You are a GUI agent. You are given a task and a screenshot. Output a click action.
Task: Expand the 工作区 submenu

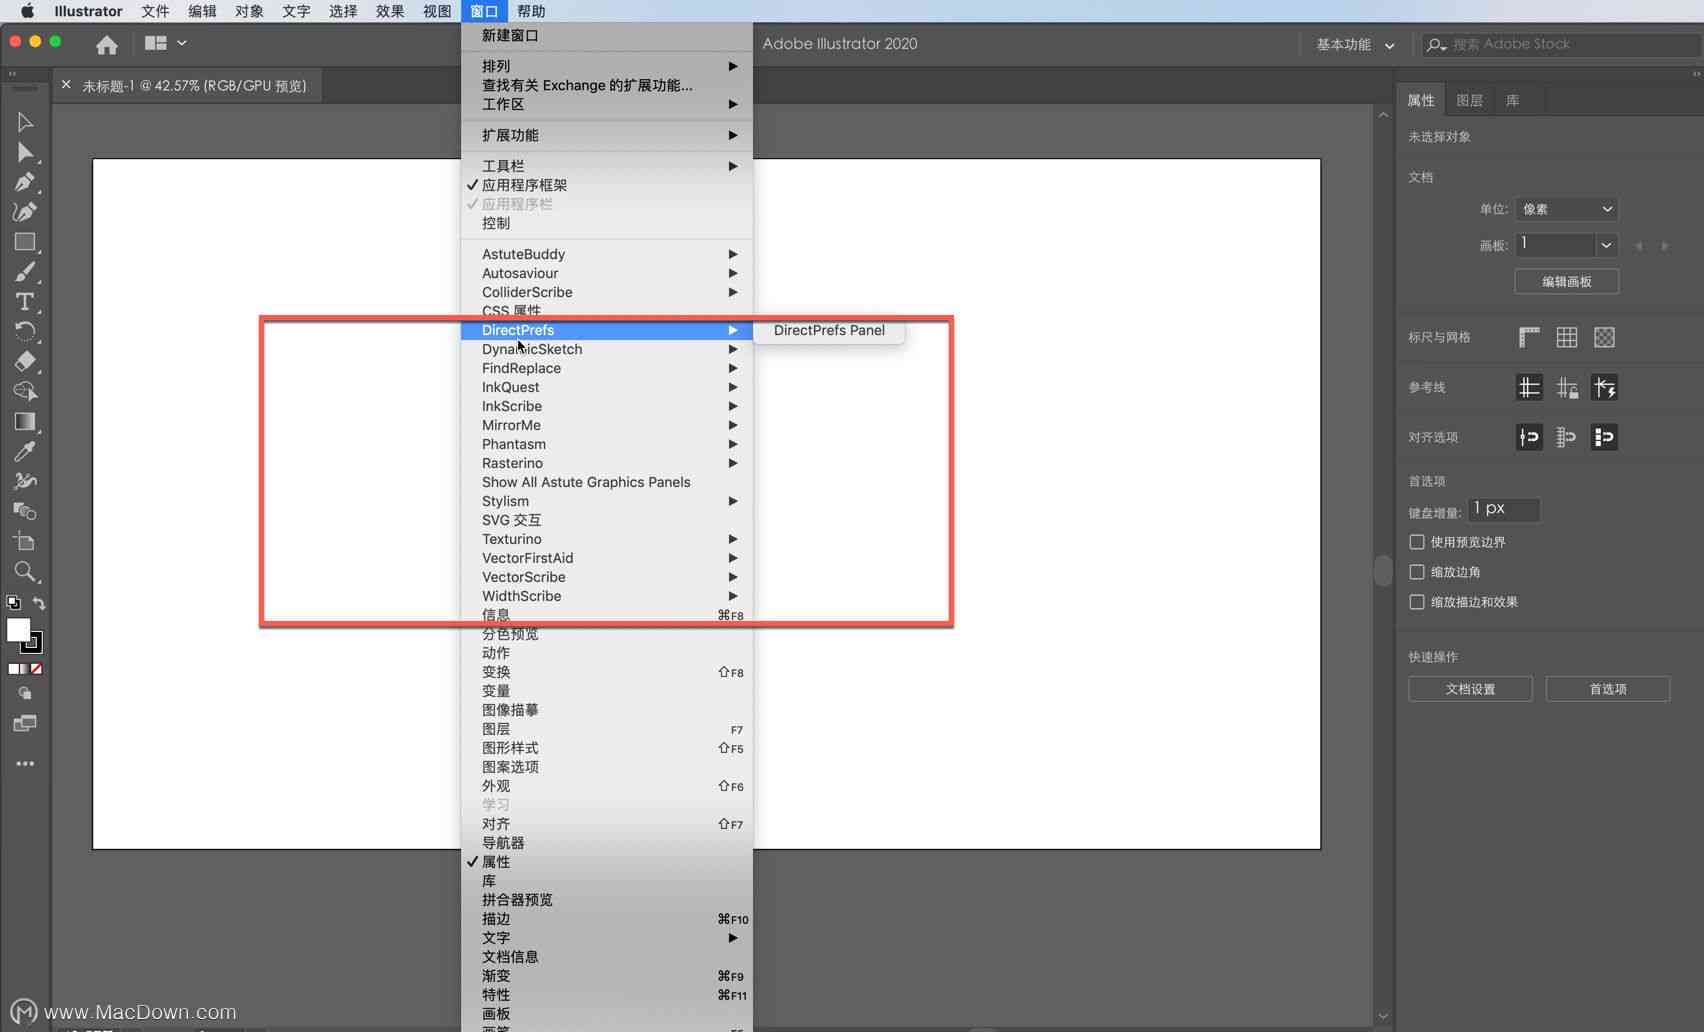point(606,104)
